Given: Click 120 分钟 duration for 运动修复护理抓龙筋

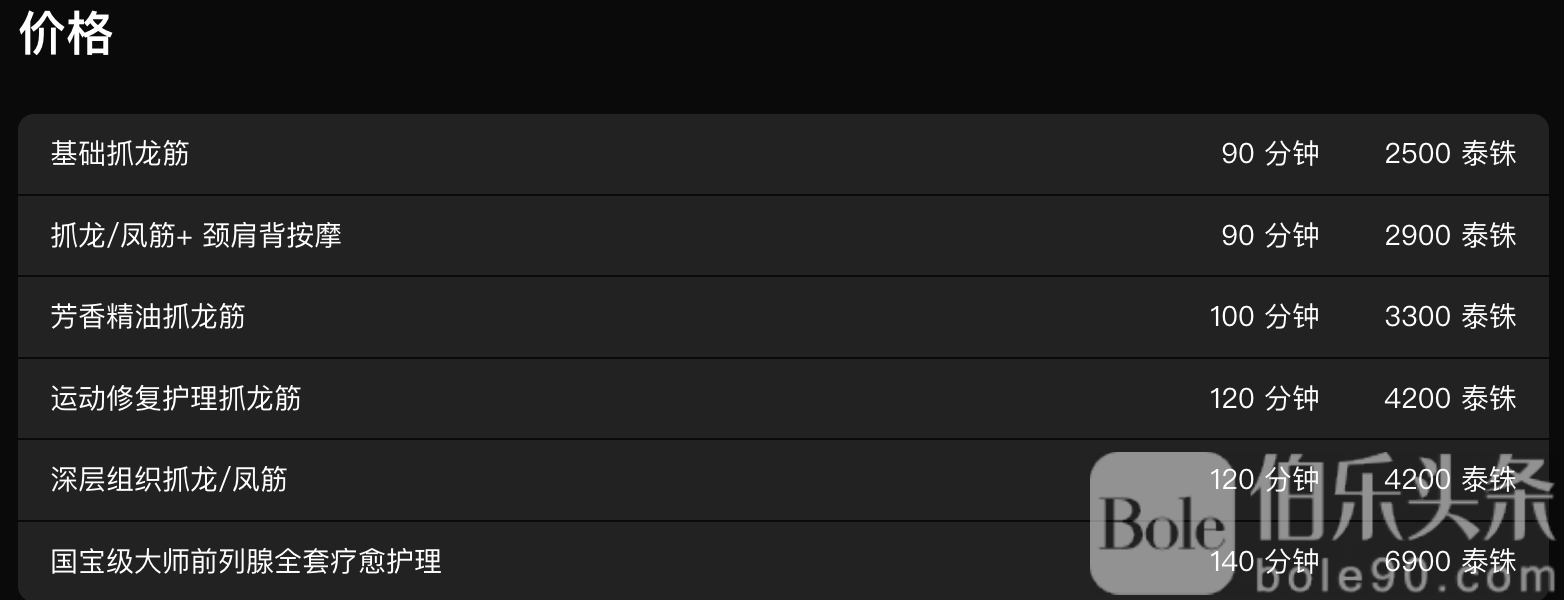Looking at the screenshot, I should [x=1264, y=399].
